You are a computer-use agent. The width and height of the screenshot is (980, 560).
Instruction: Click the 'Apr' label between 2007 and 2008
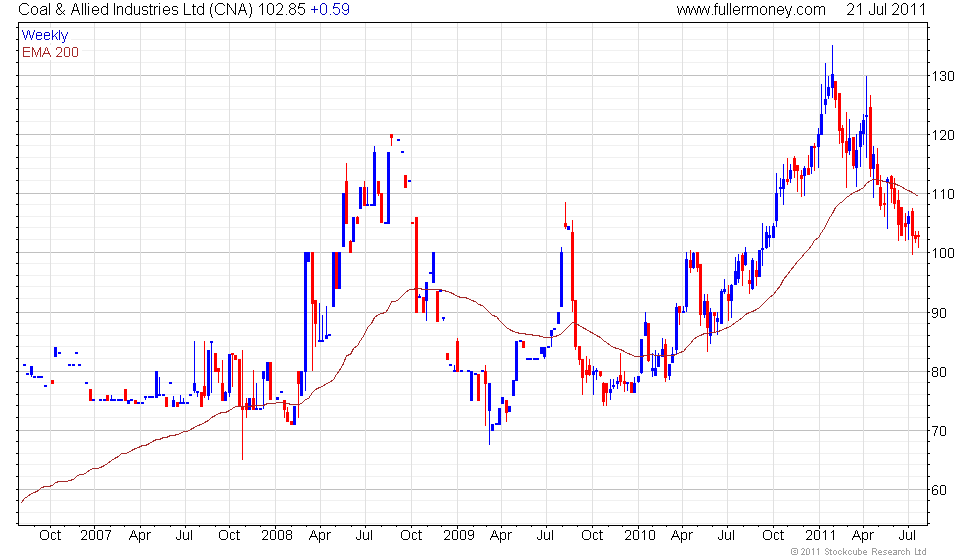coord(139,536)
